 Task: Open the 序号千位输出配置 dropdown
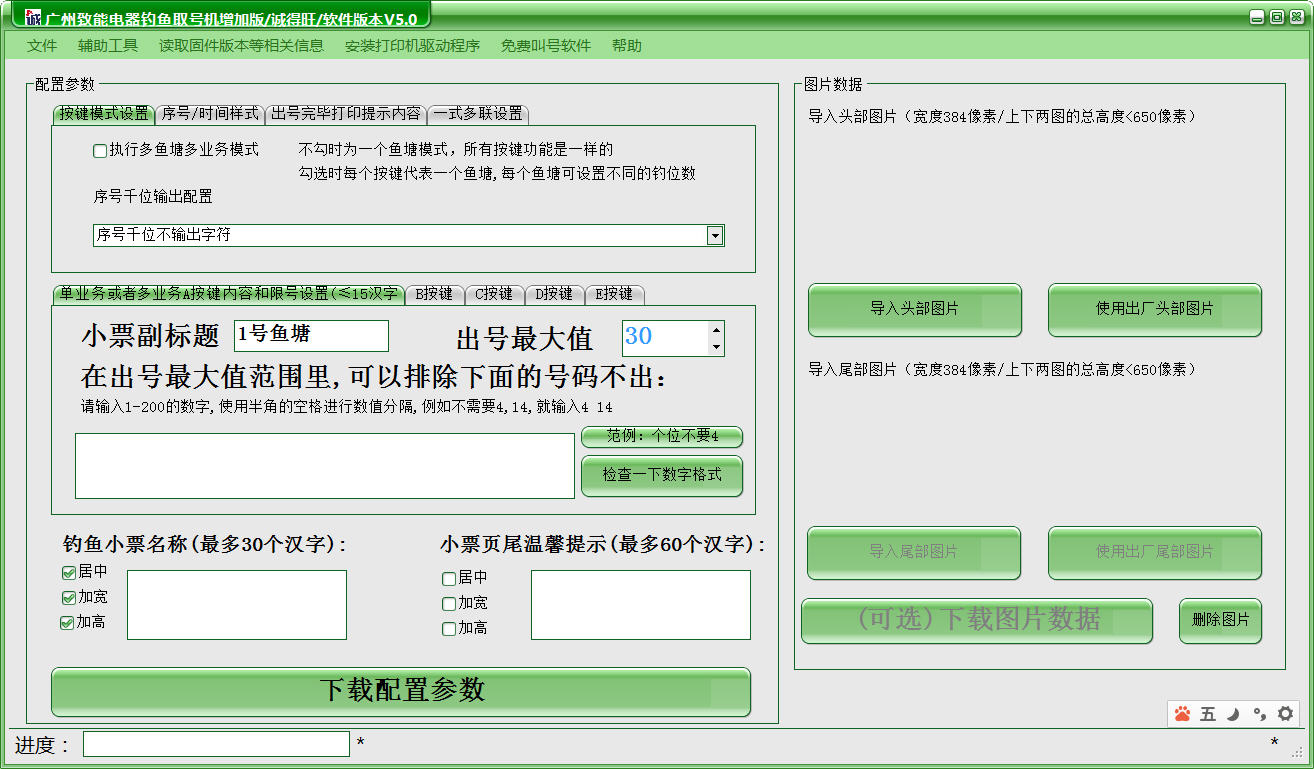point(714,235)
